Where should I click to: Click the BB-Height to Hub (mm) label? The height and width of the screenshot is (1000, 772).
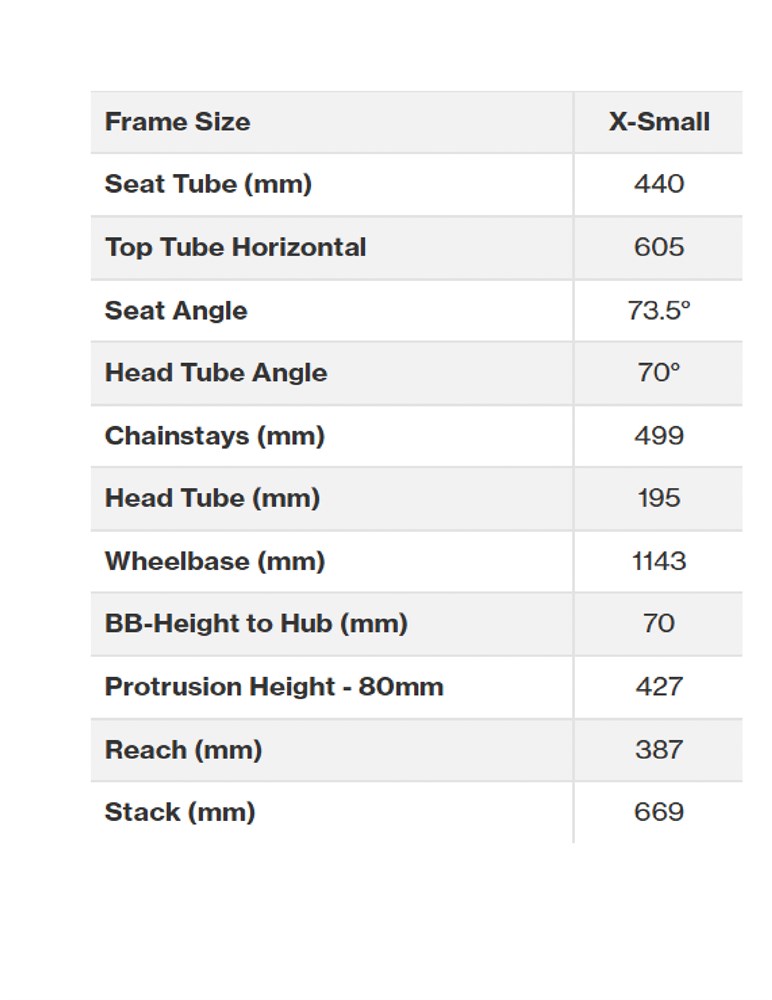[256, 624]
